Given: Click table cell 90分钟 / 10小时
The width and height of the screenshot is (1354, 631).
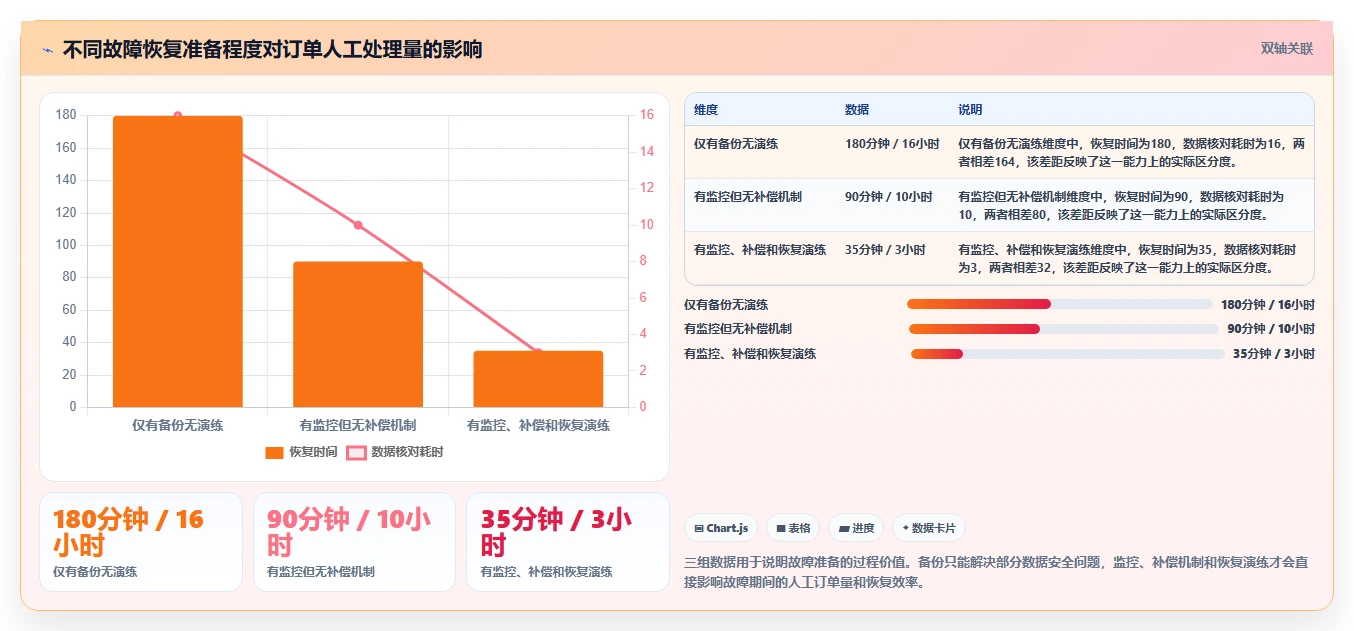Looking at the screenshot, I should pyautogui.click(x=888, y=197).
